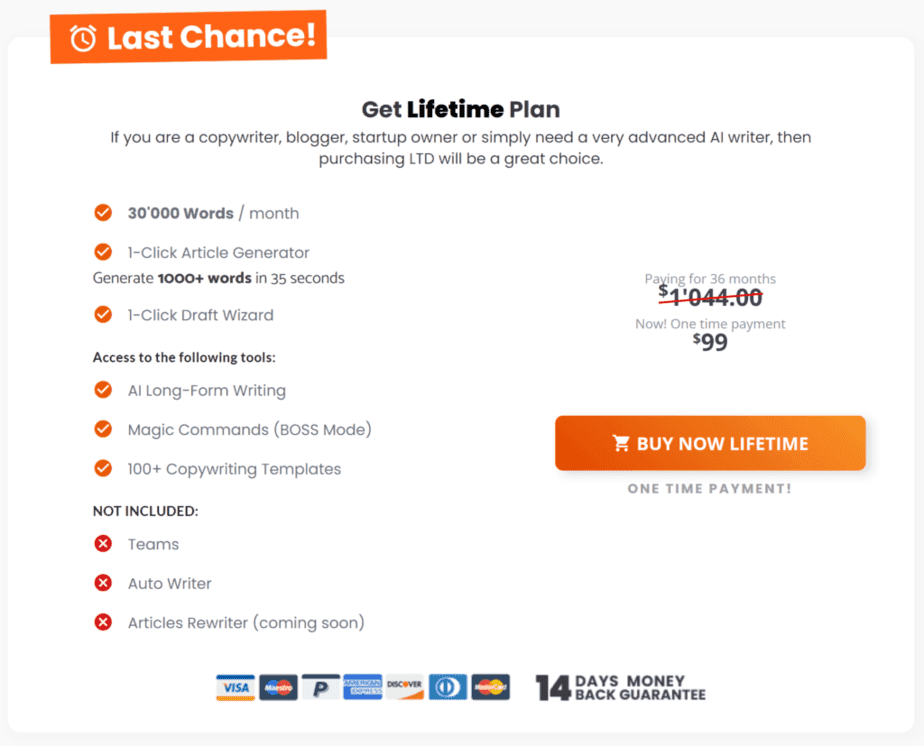Viewport: 924px width, 746px height.
Task: Click the BUY NOW LIFETIME button
Action: 710,443
